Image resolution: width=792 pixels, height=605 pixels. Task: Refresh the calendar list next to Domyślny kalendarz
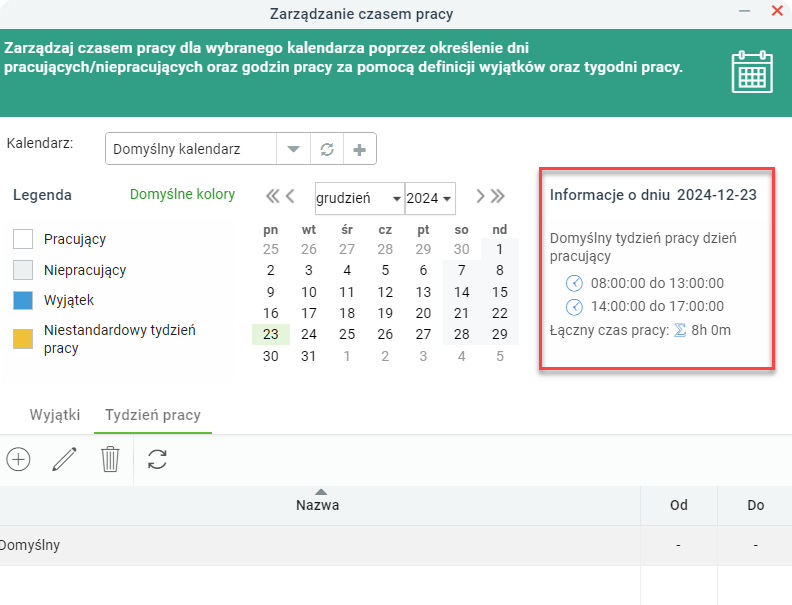click(327, 149)
